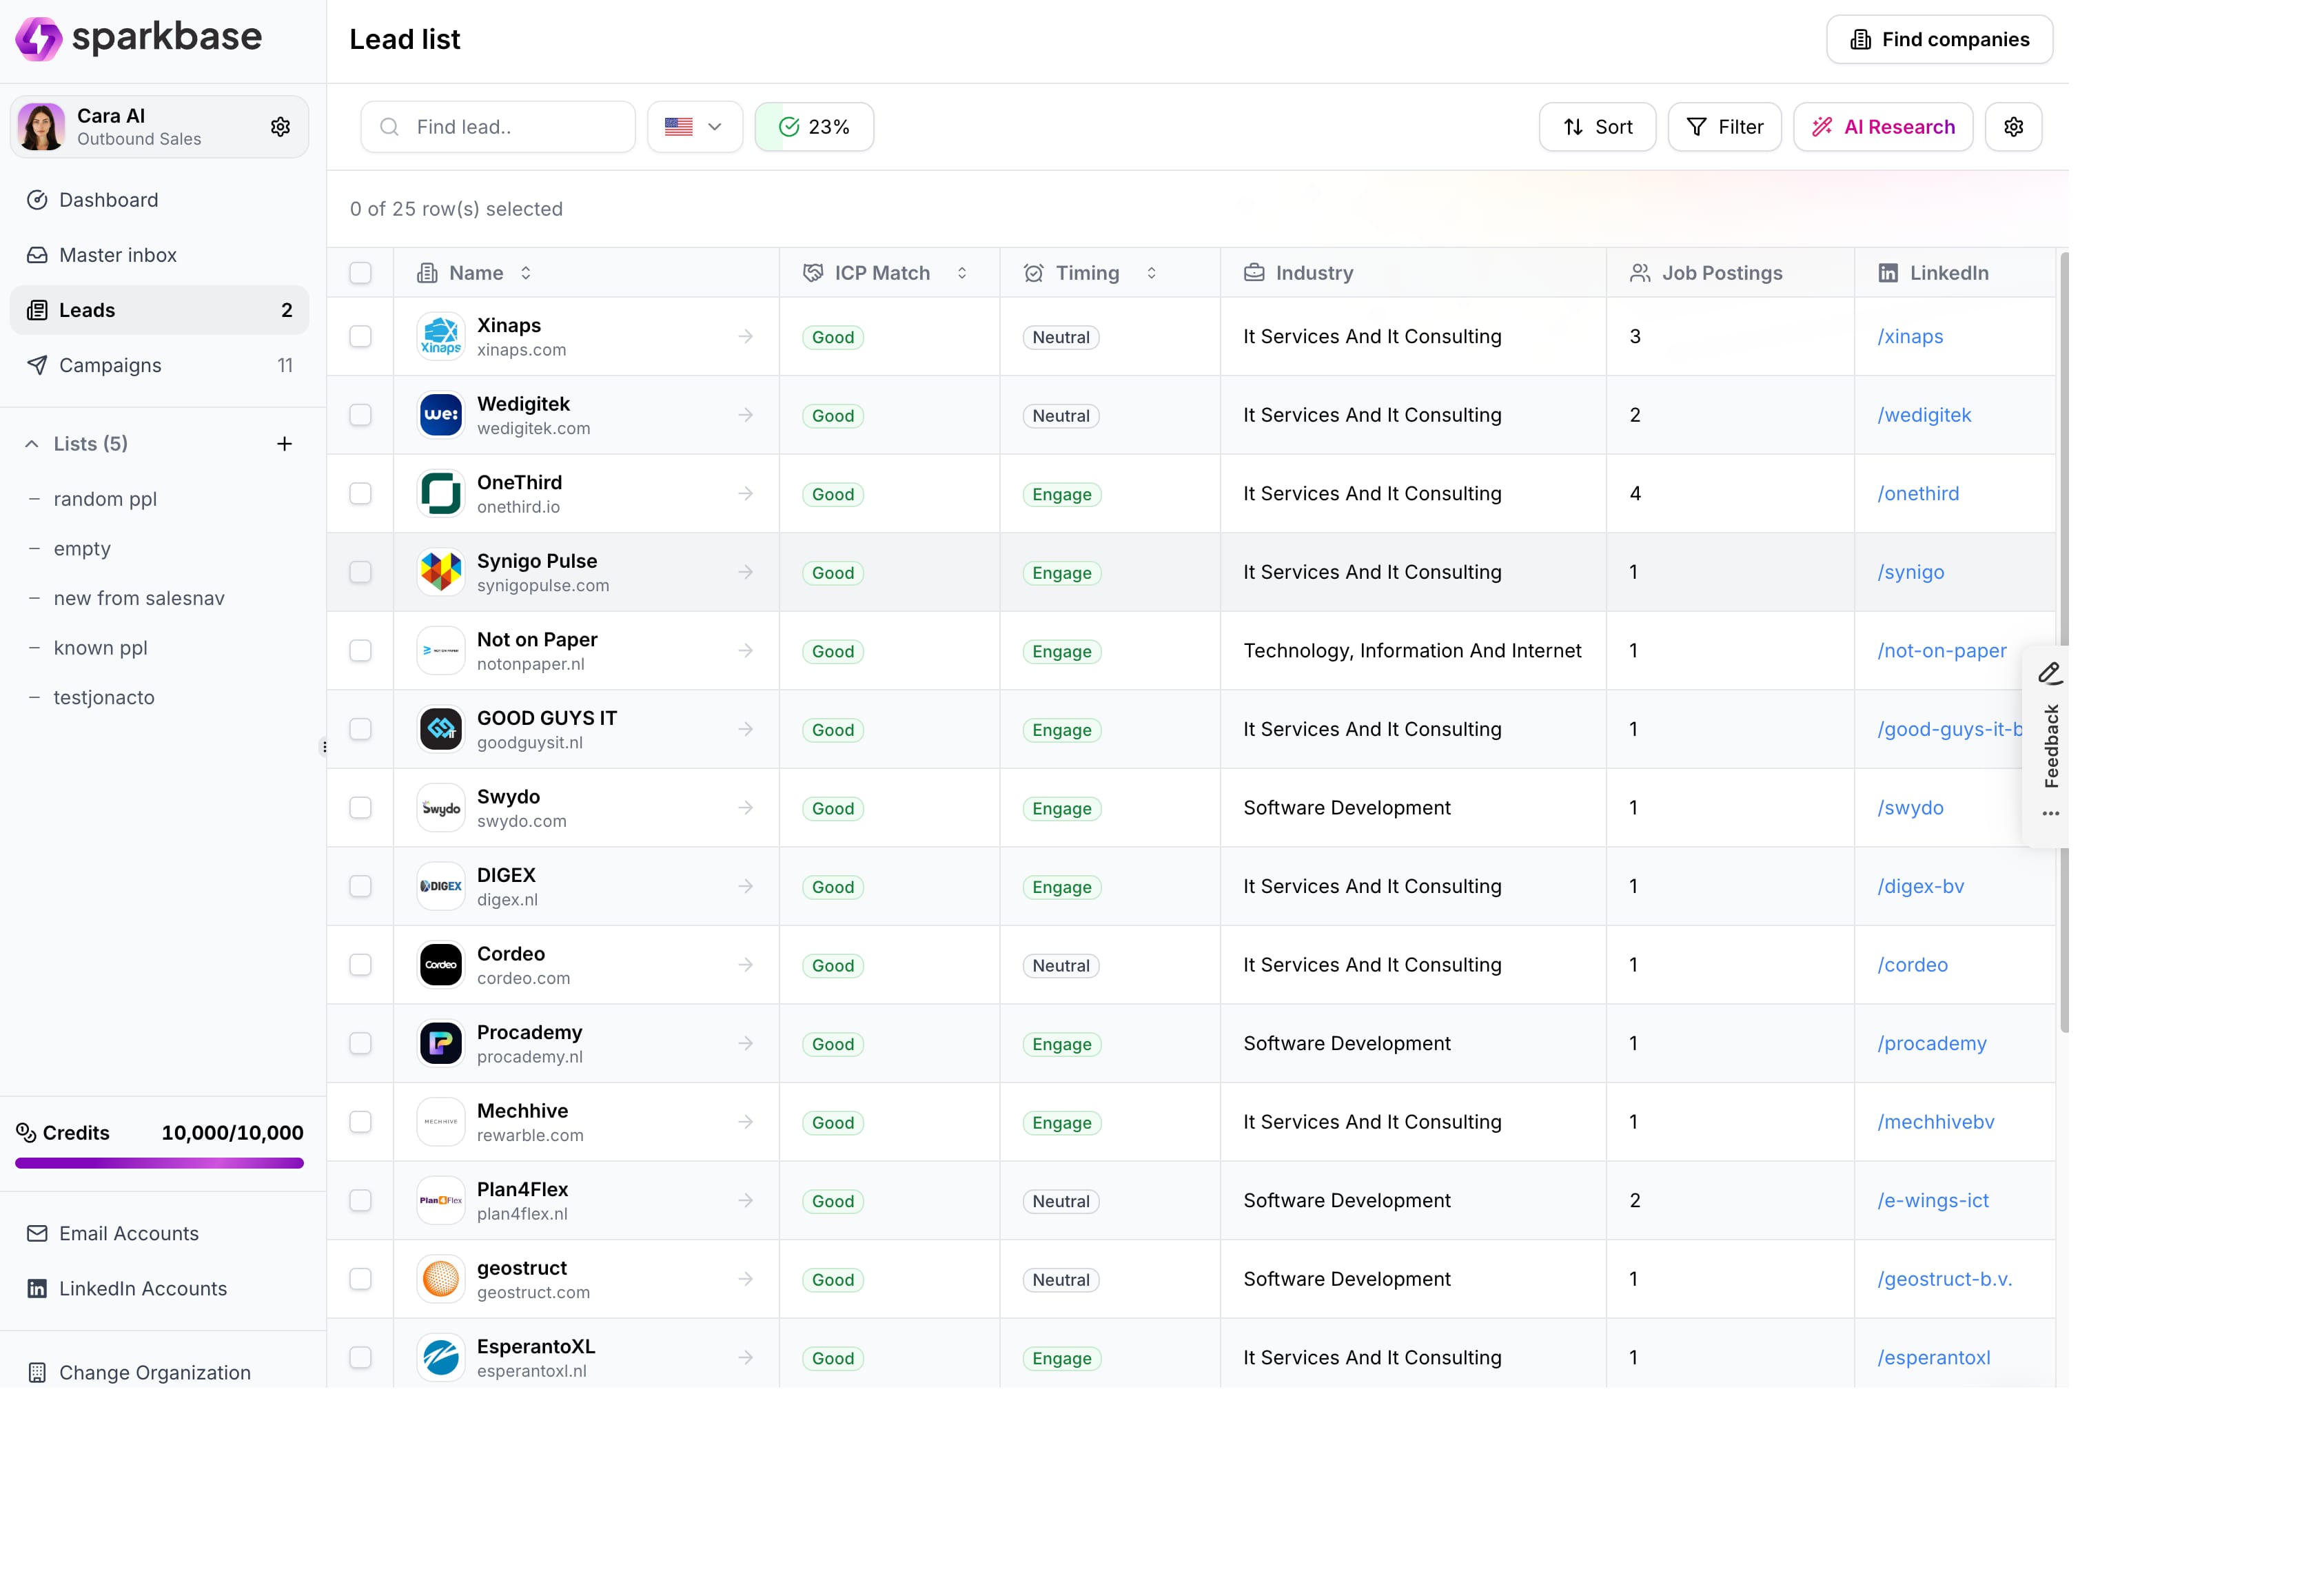Image resolution: width=2324 pixels, height=1591 pixels.
Task: Click the EsperantoXL company logo
Action: point(441,1358)
